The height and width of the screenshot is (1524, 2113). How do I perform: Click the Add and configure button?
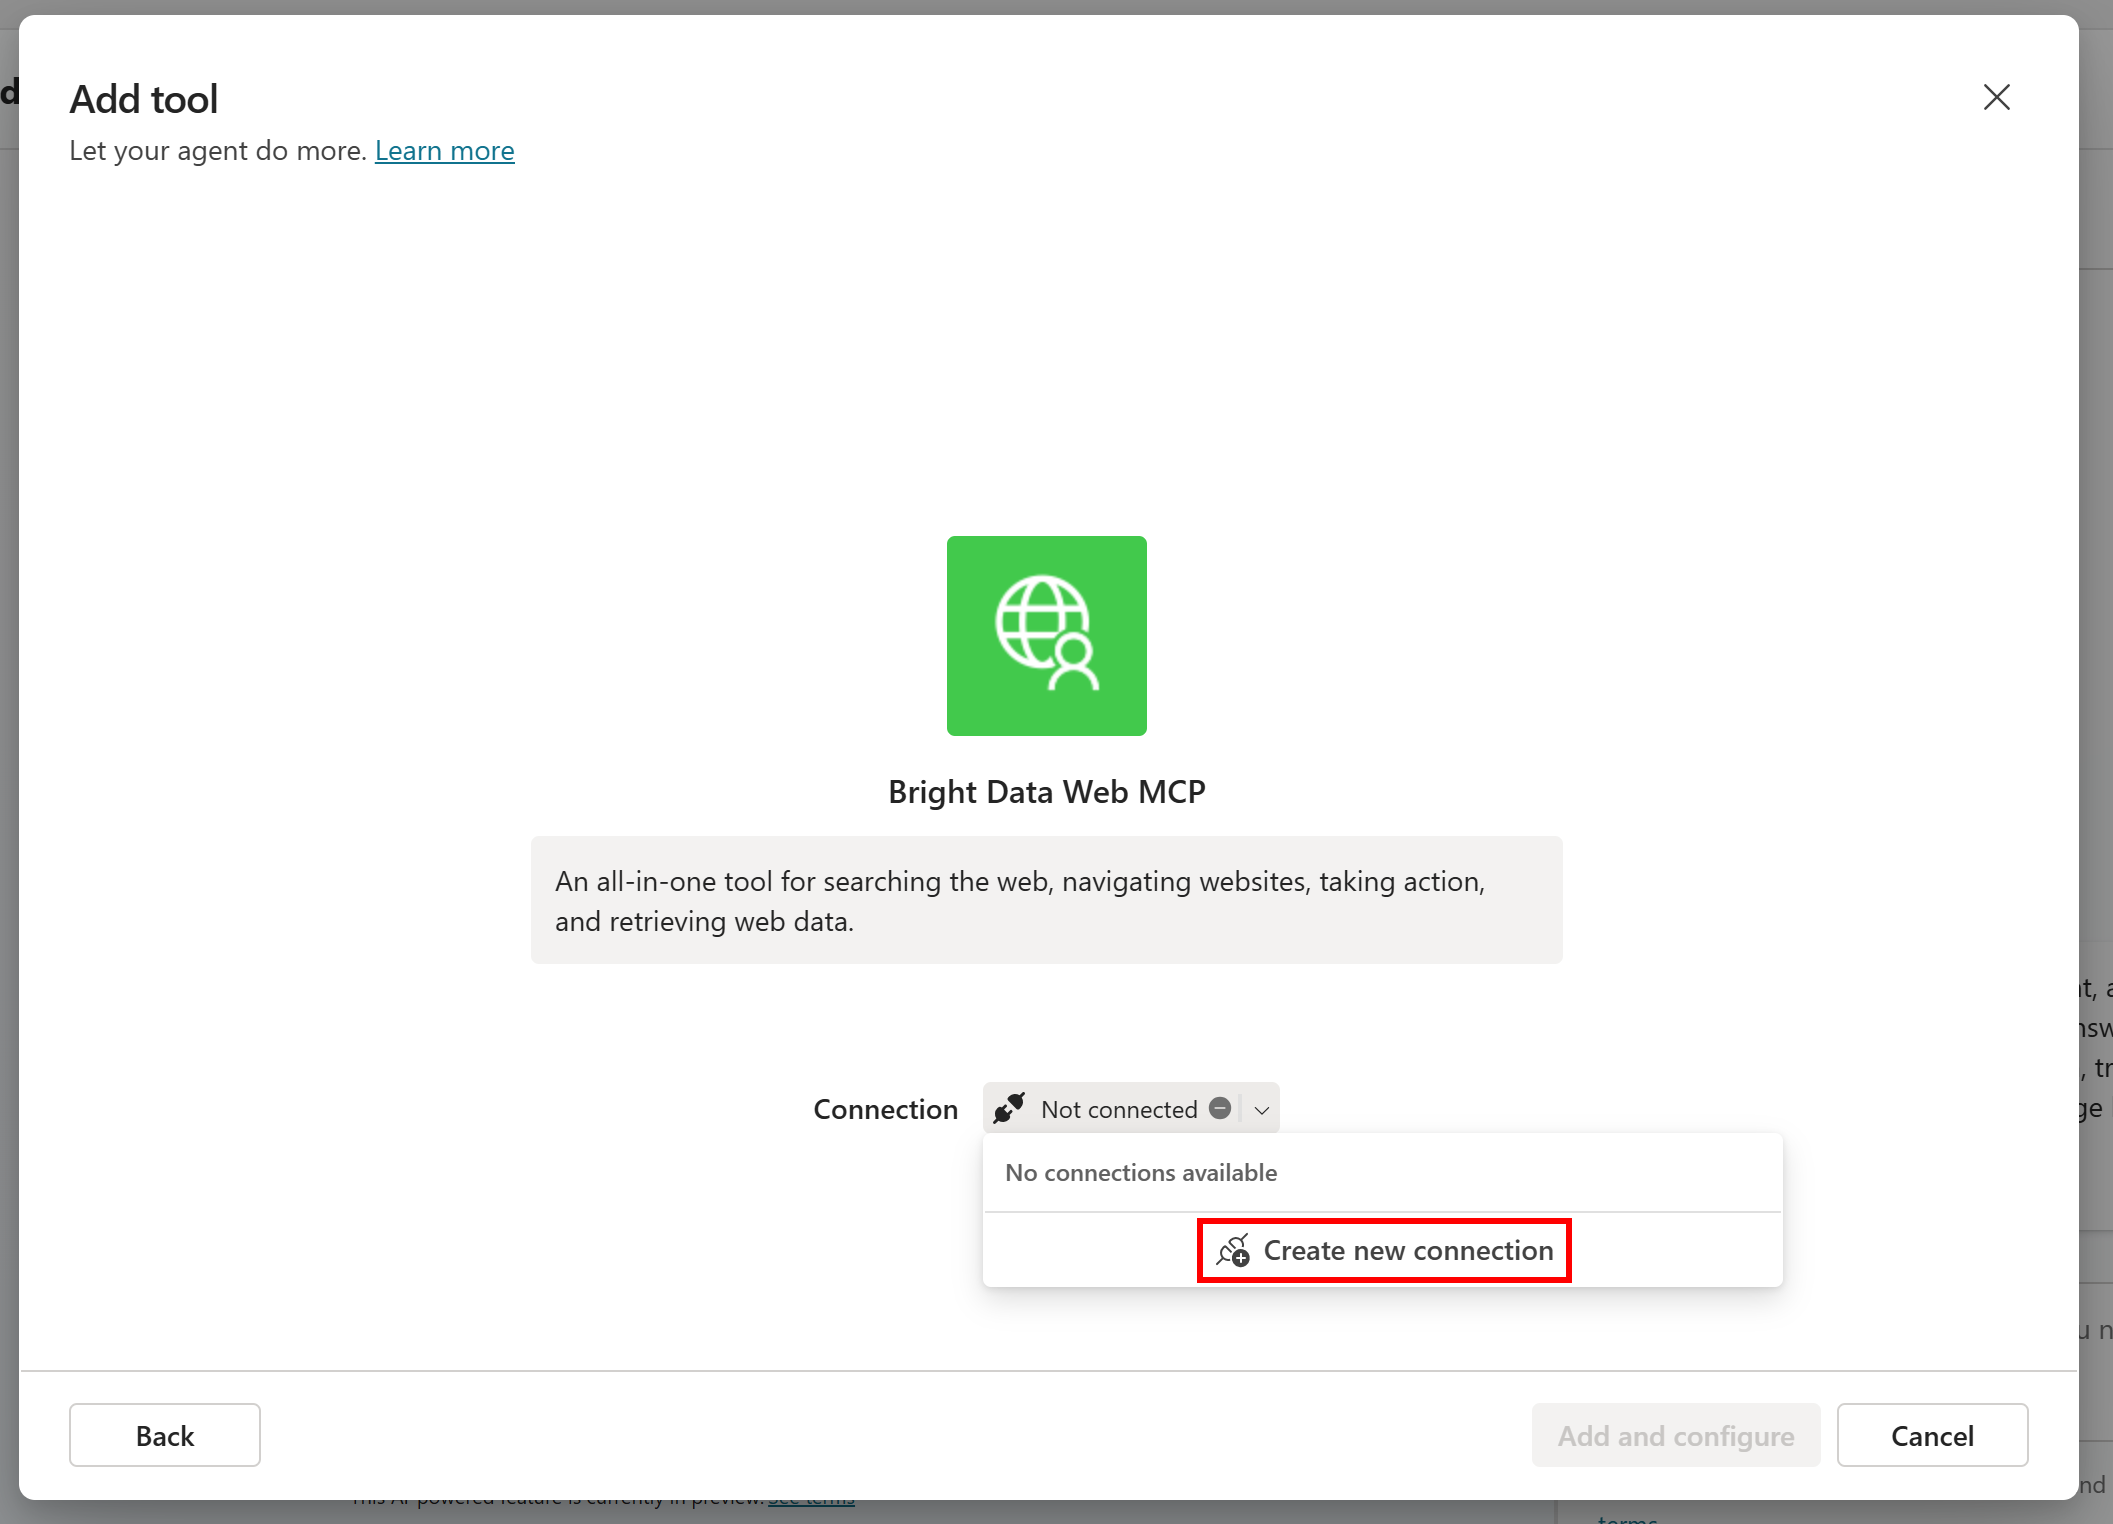(1675, 1435)
